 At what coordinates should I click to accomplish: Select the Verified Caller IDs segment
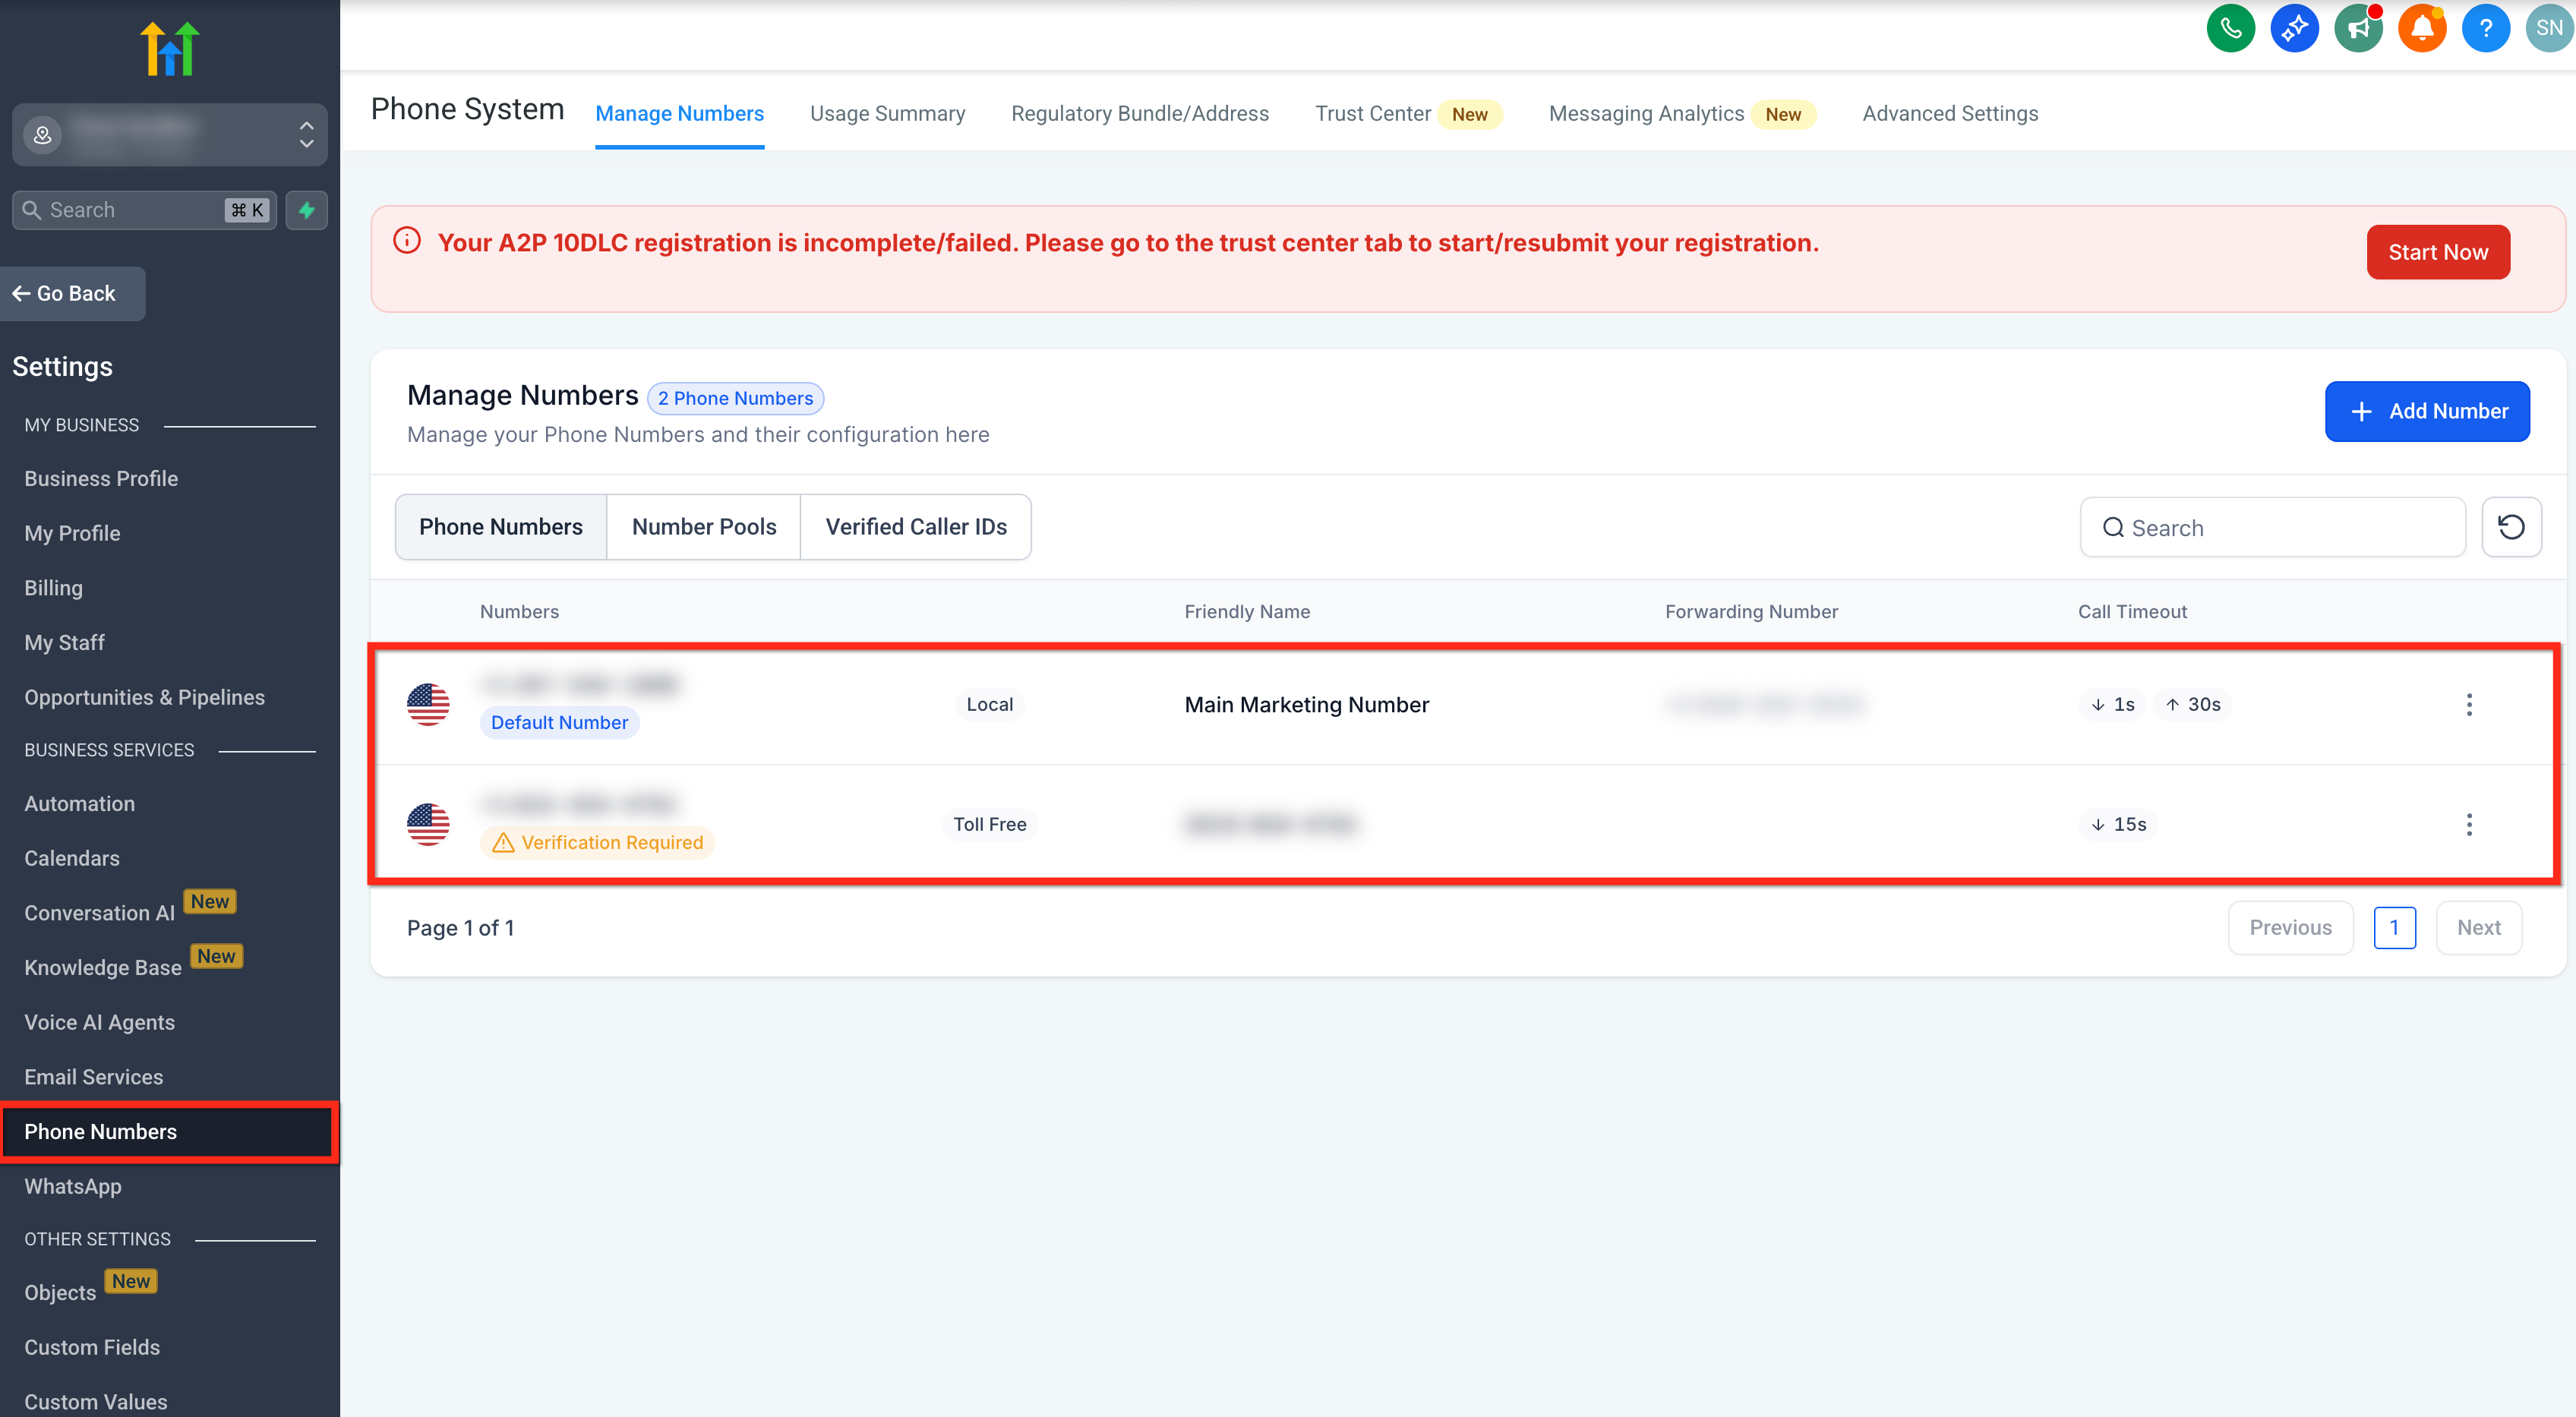915,527
